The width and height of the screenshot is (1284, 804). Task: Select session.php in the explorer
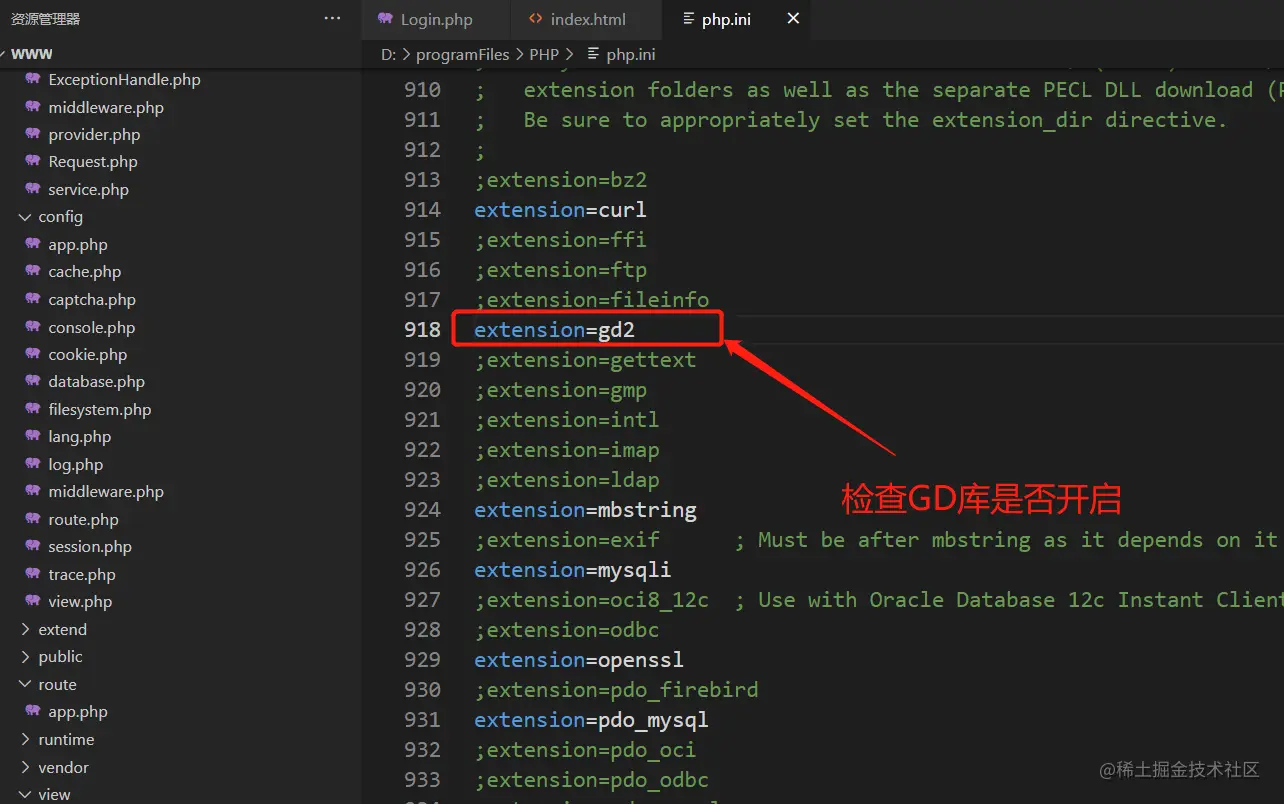(89, 546)
